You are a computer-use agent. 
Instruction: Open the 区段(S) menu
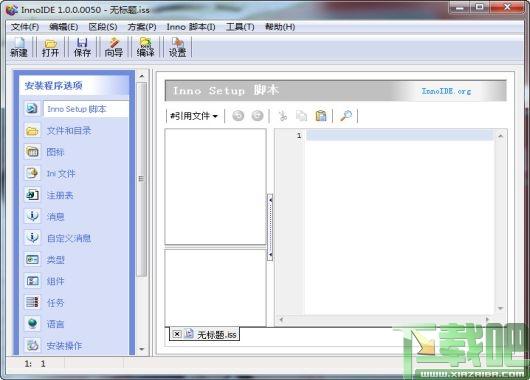103,27
